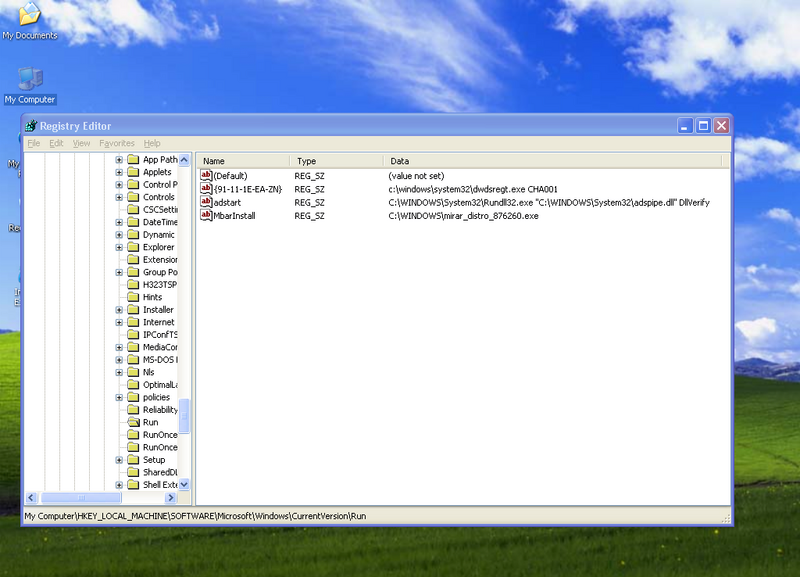Click the folder icon of the MediaCon key
This screenshot has width=800, height=577.
[x=133, y=347]
